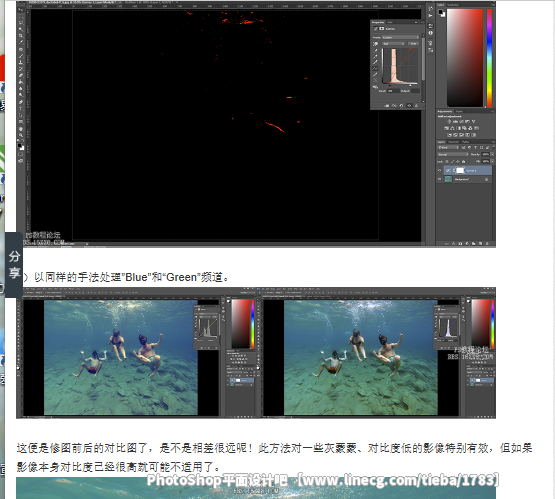The image size is (555, 499).
Task: Select the Eyedropper tool in left toolbar
Action: click(x=21, y=42)
